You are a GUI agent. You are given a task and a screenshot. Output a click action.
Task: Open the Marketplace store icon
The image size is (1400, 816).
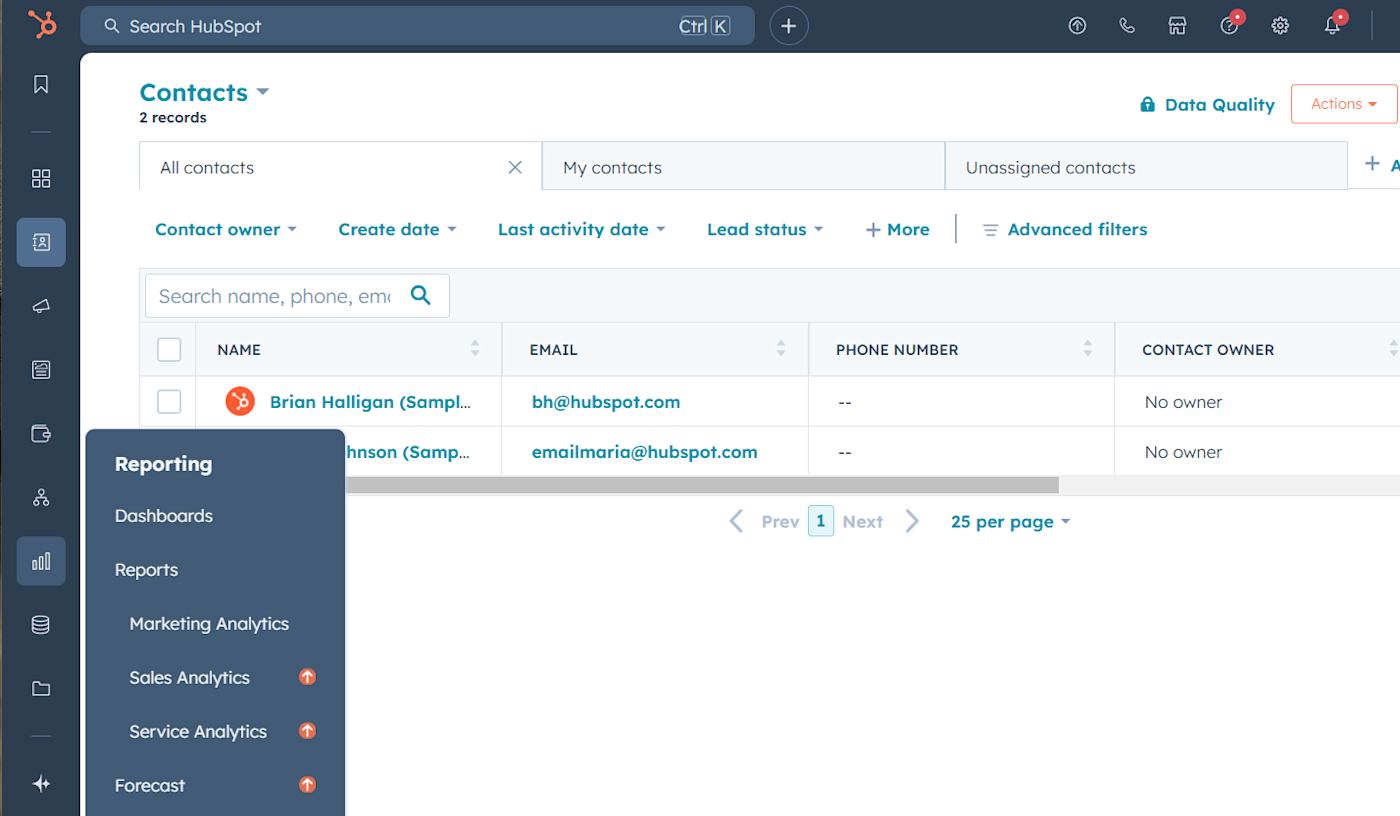click(x=1177, y=26)
